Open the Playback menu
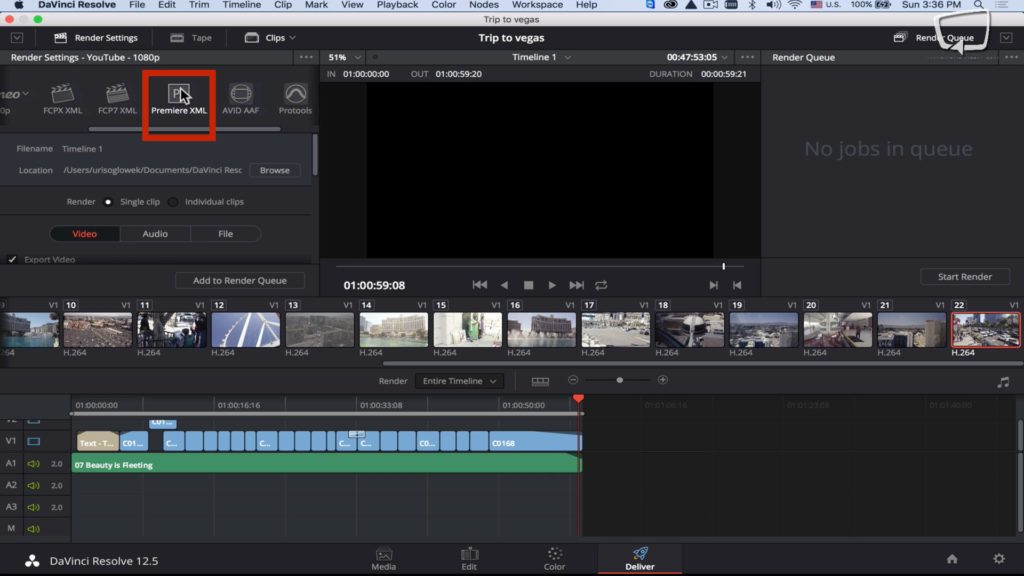 [397, 5]
